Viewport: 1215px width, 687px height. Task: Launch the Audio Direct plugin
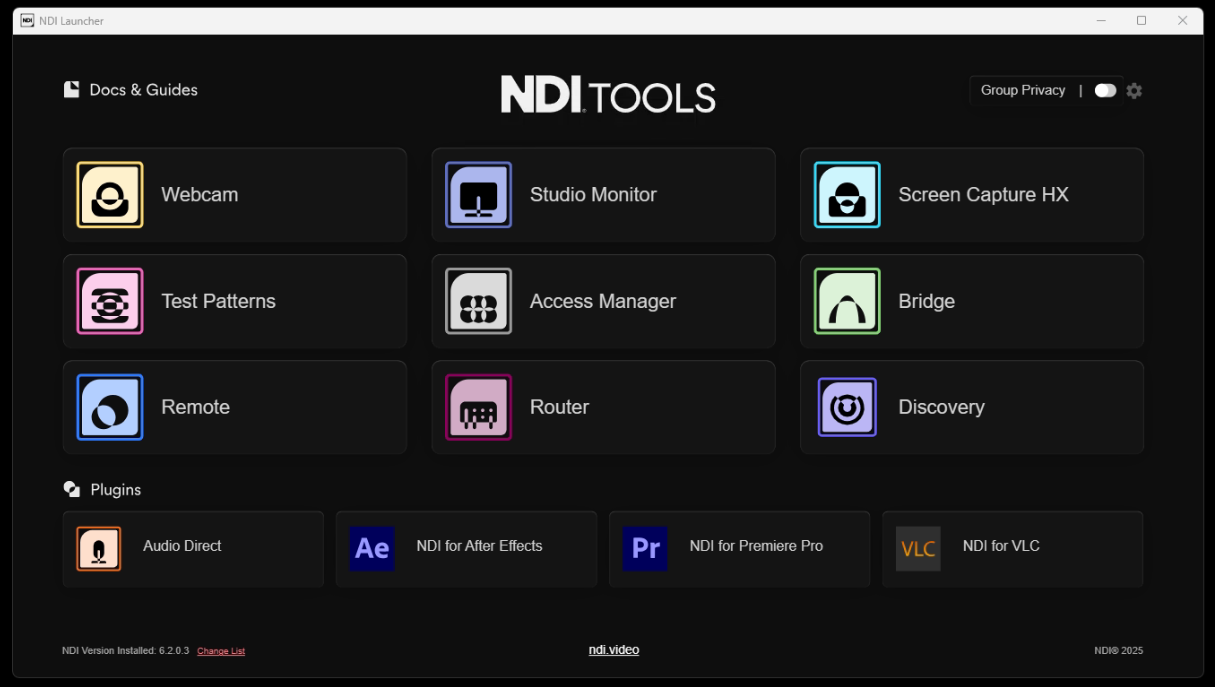pyautogui.click(x=192, y=548)
